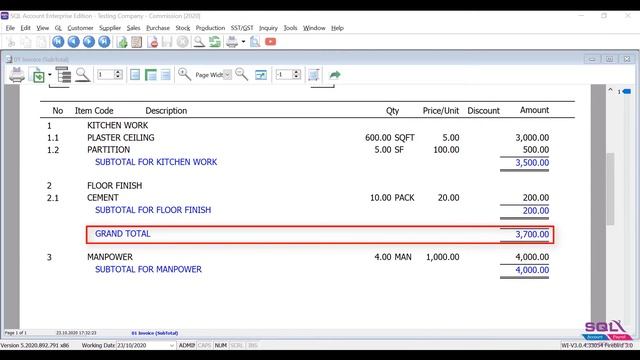Click the scroll-up arrow of preview pane
The height and width of the screenshot is (360, 640).
pos(611,90)
